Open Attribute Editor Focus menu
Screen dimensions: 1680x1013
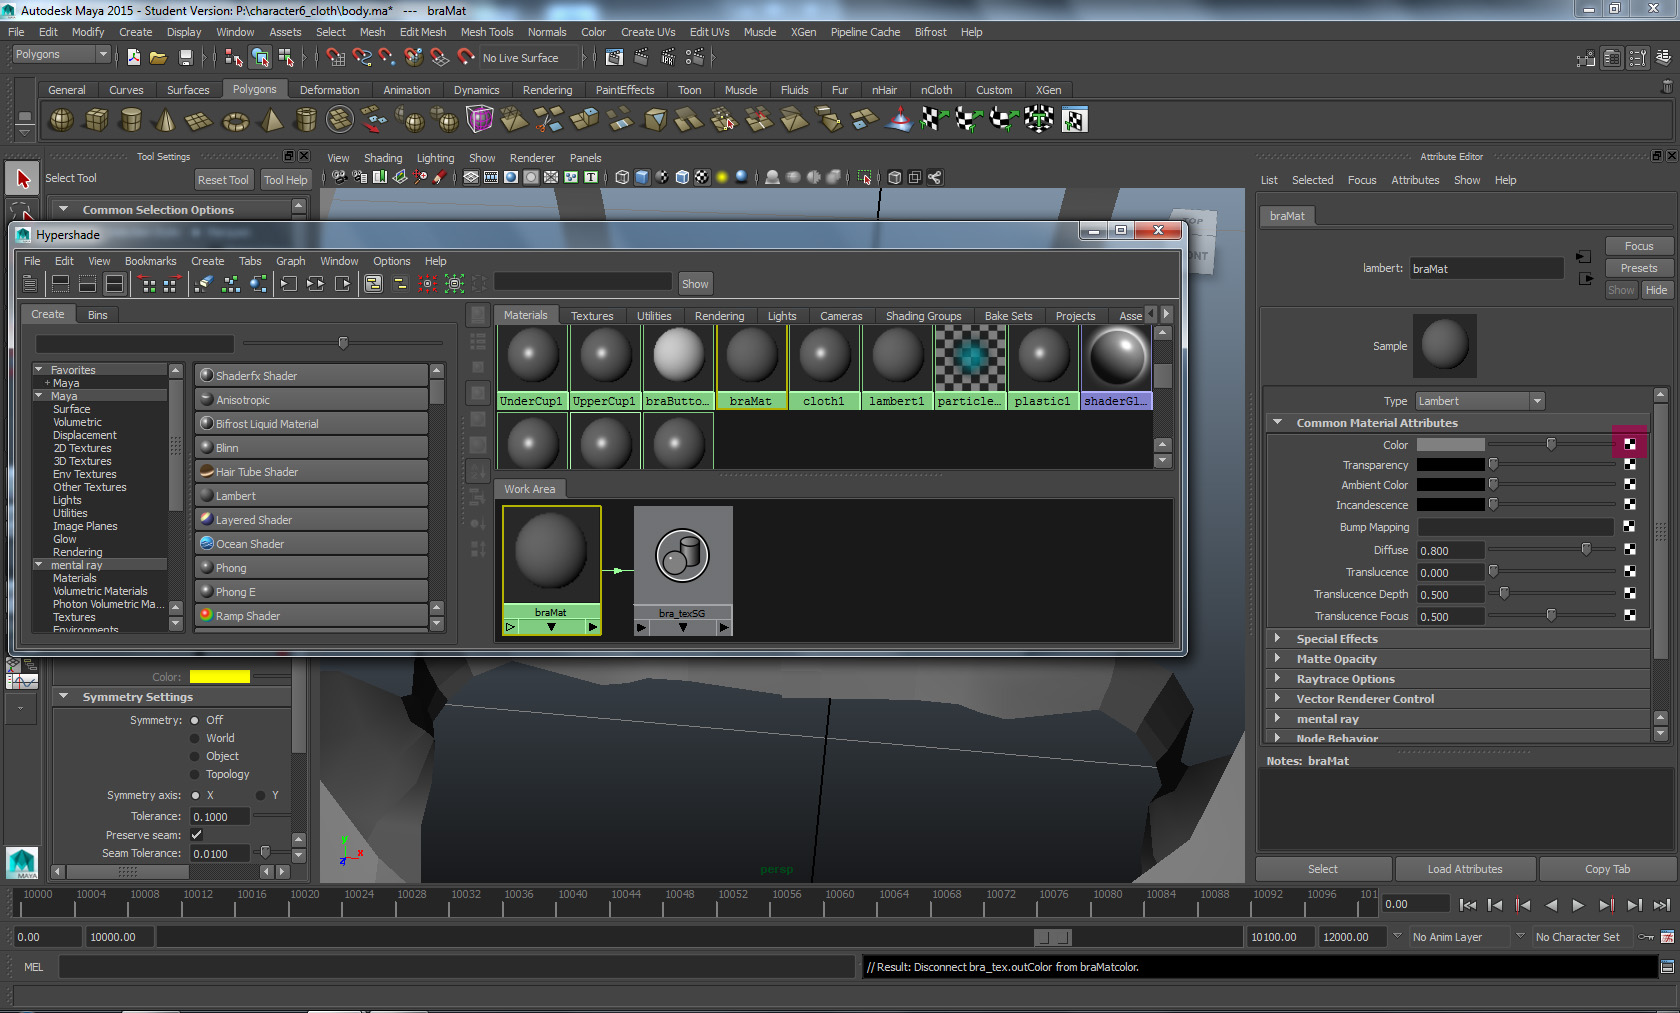[x=1362, y=180]
